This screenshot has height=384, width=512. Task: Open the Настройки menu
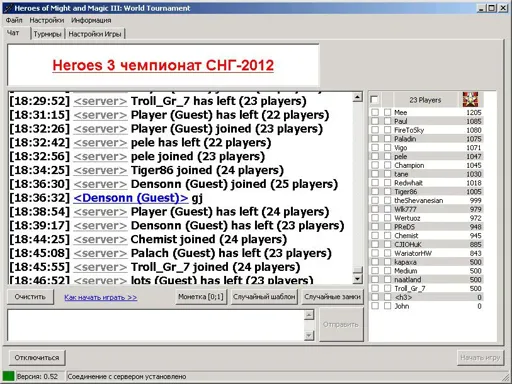pos(47,20)
